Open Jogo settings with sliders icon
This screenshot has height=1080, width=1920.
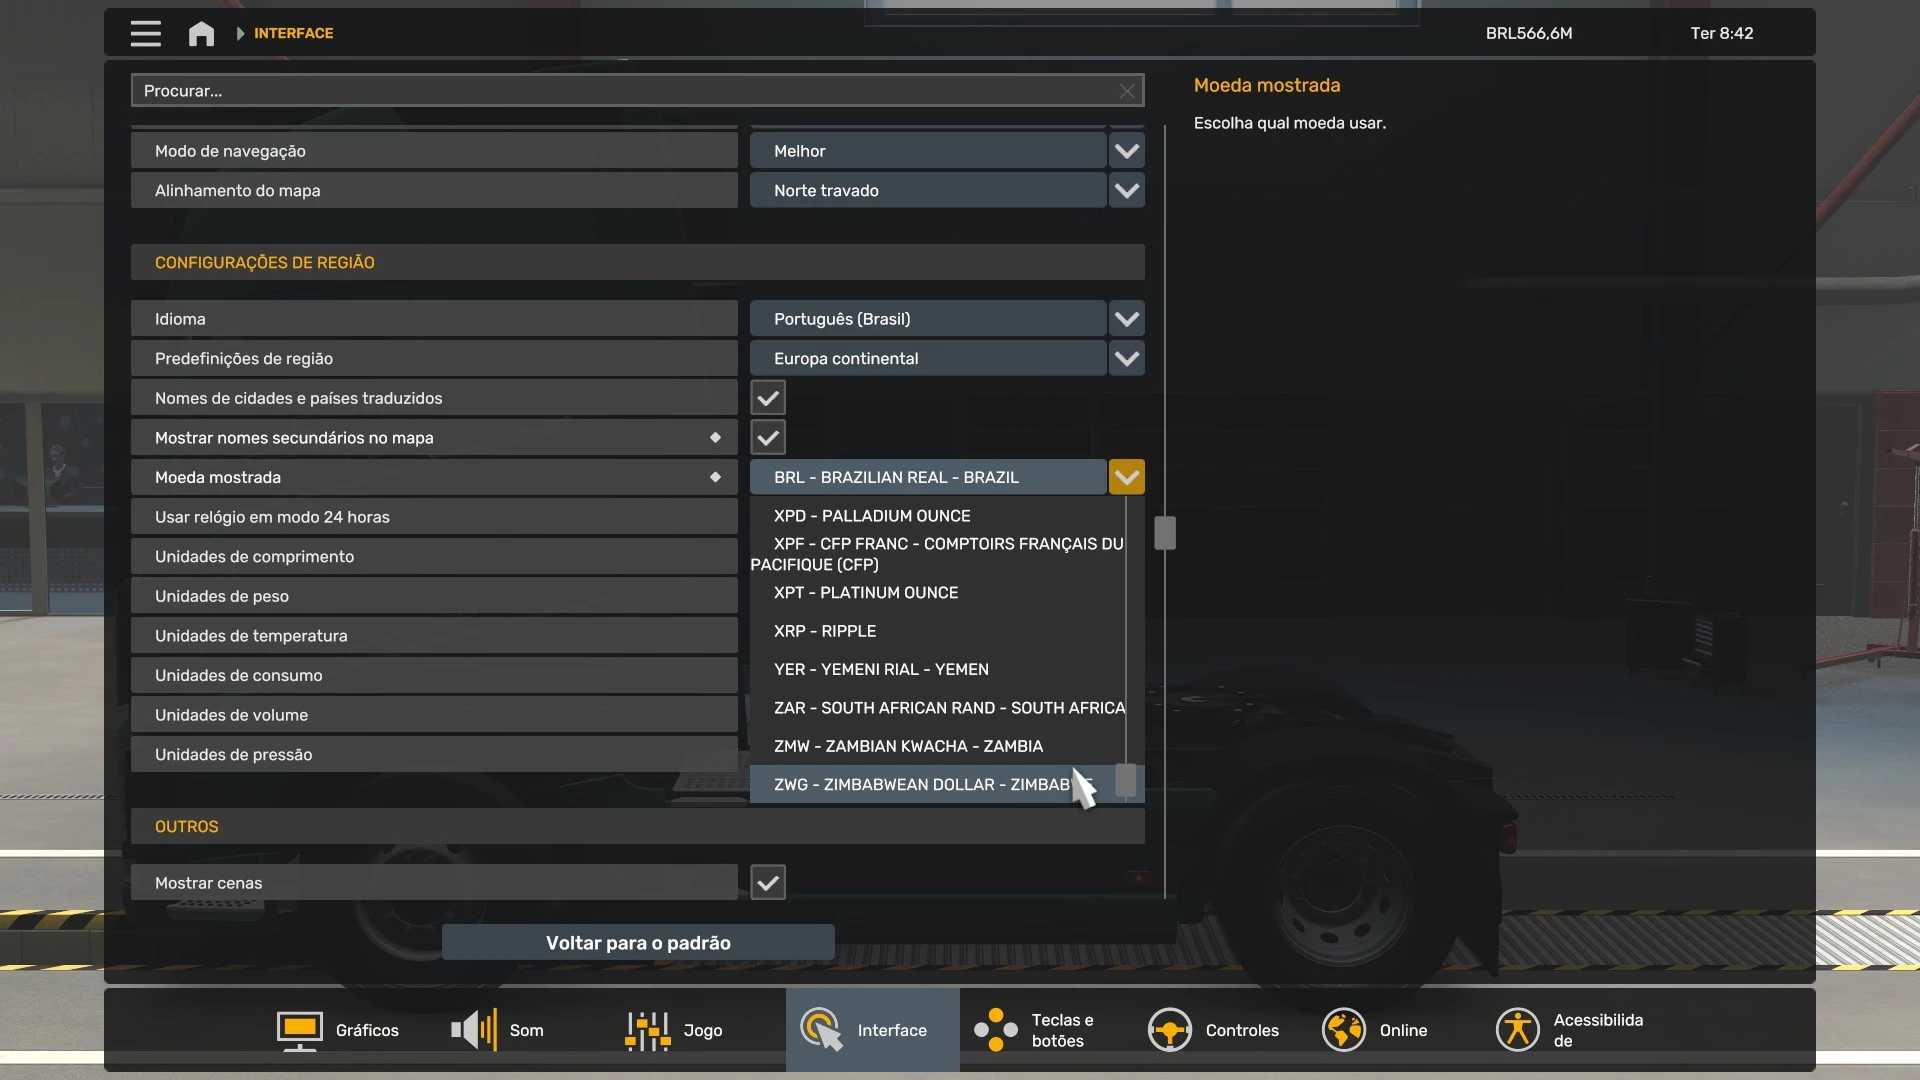tap(673, 1030)
